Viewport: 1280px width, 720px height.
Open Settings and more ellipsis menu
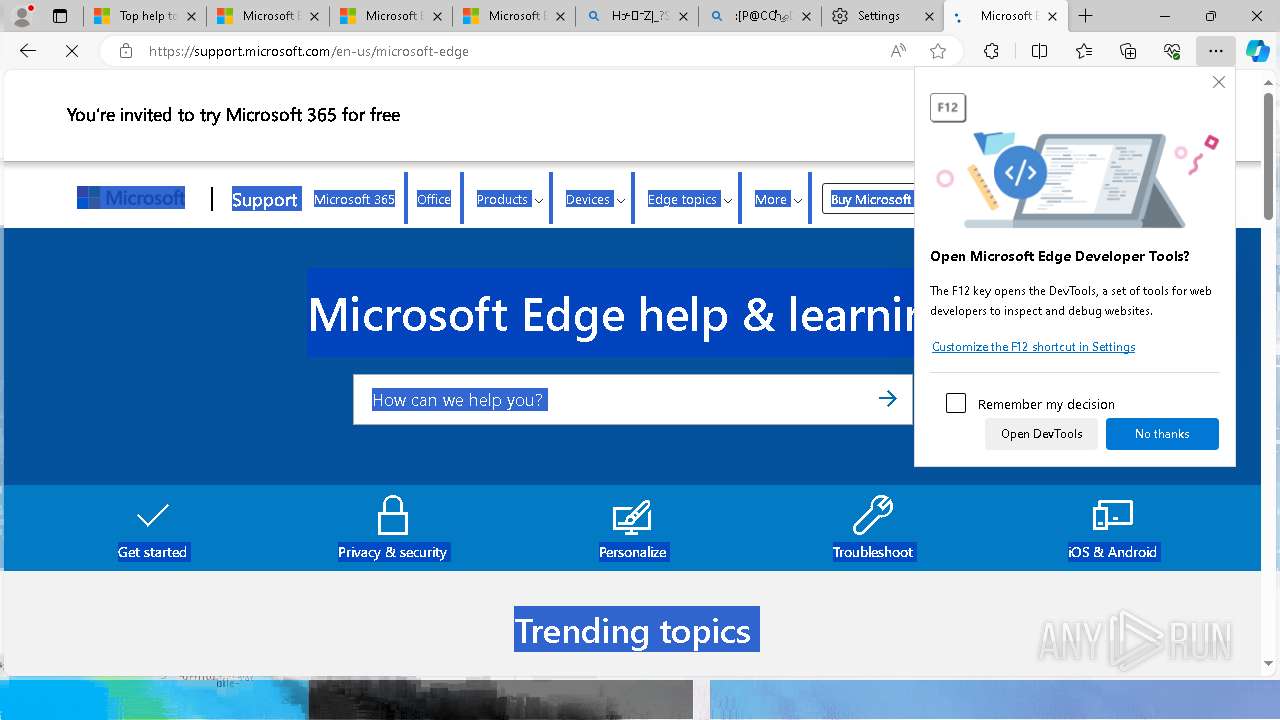coord(1215,51)
